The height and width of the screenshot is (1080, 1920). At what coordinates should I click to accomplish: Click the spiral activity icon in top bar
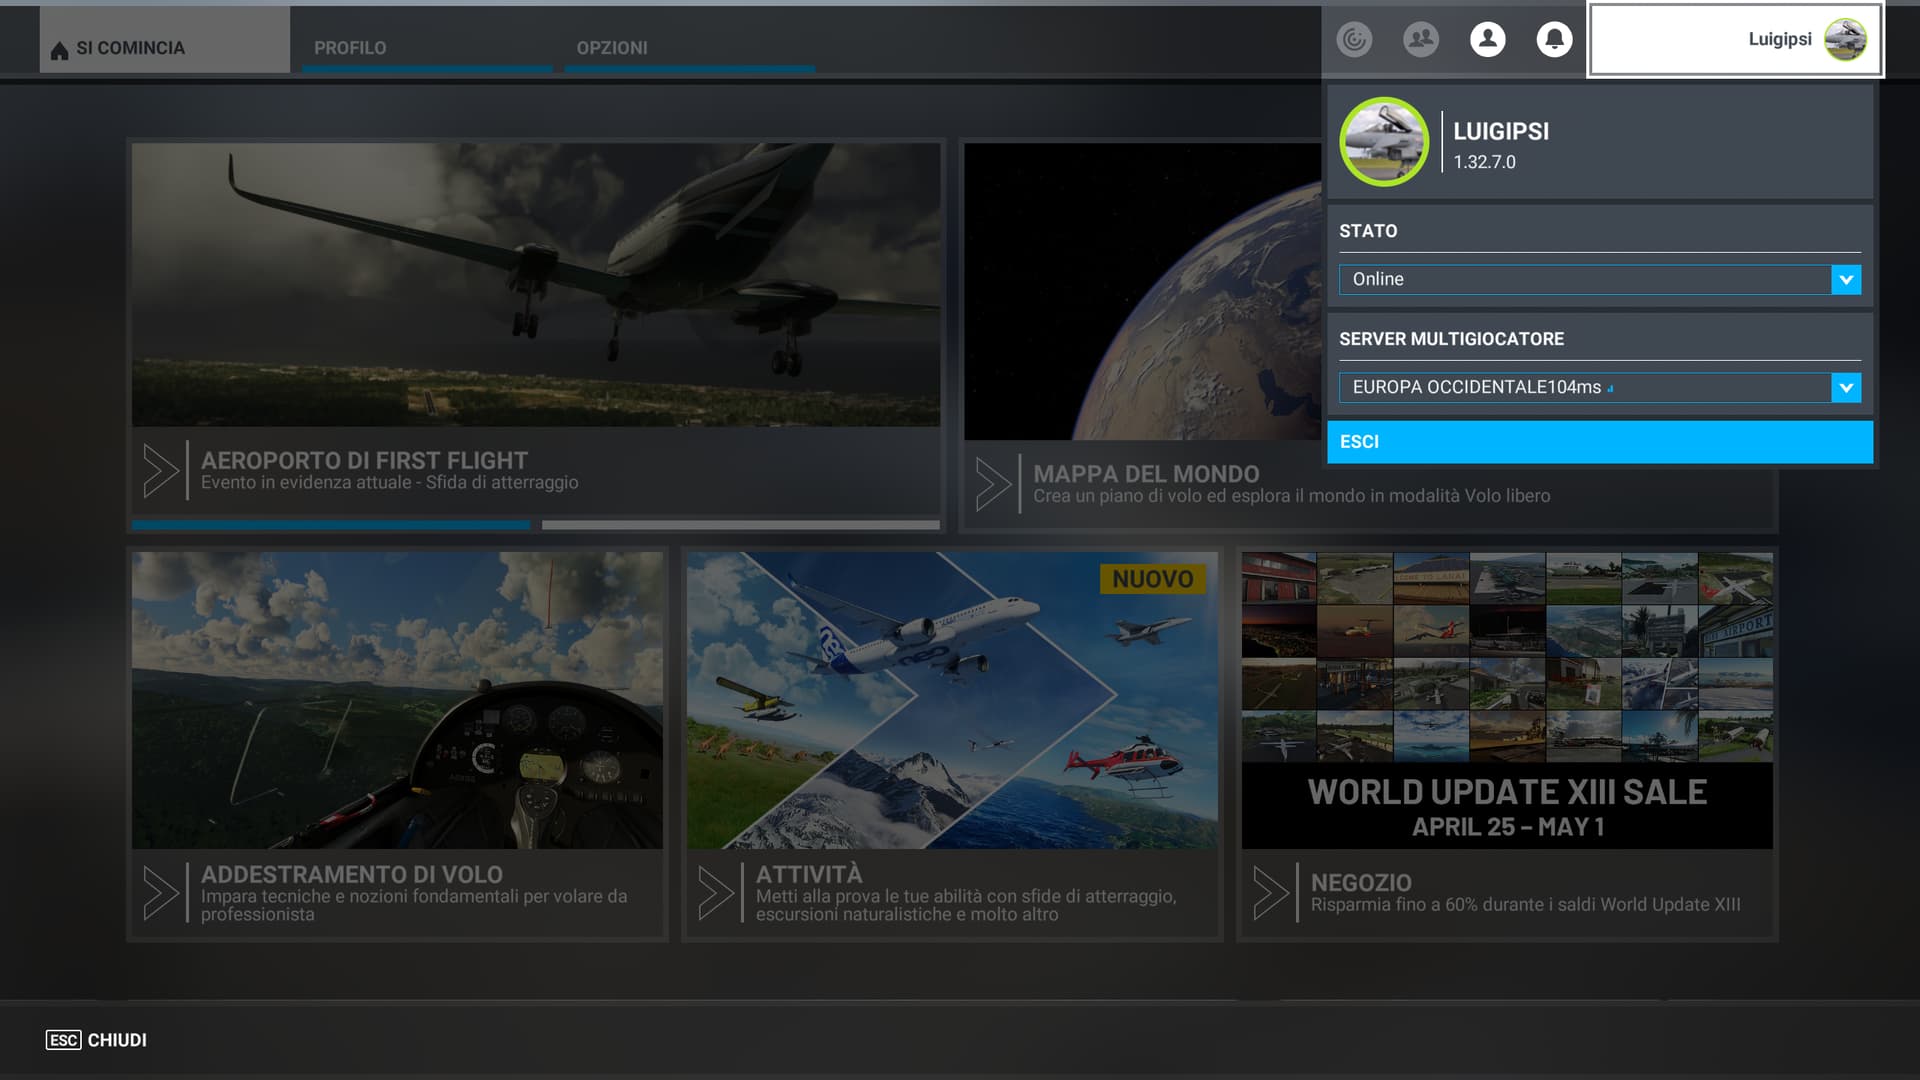coord(1354,40)
